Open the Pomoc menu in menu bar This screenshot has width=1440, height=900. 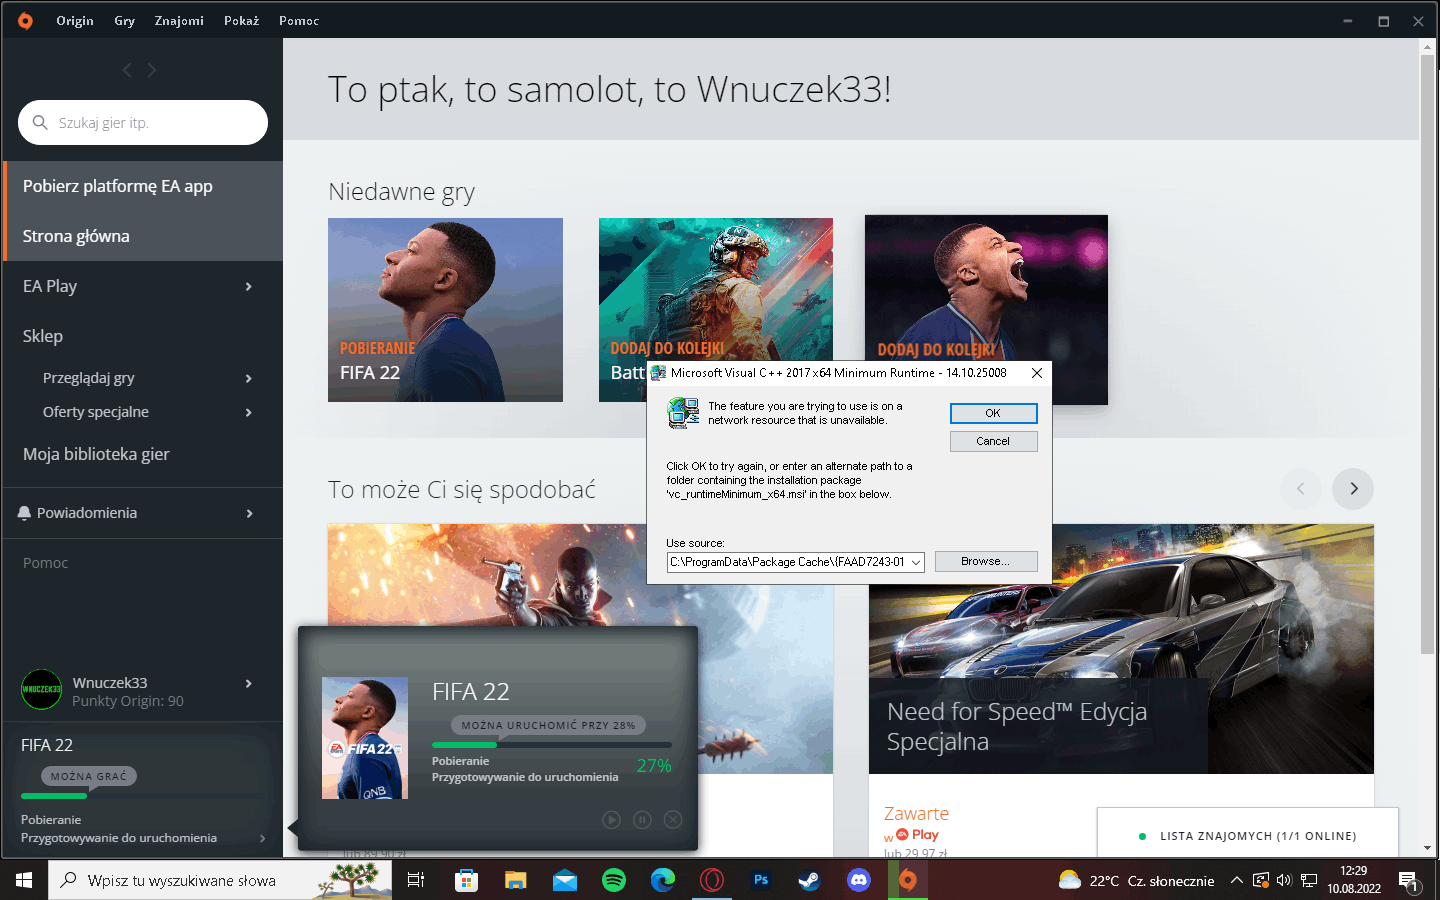[299, 20]
